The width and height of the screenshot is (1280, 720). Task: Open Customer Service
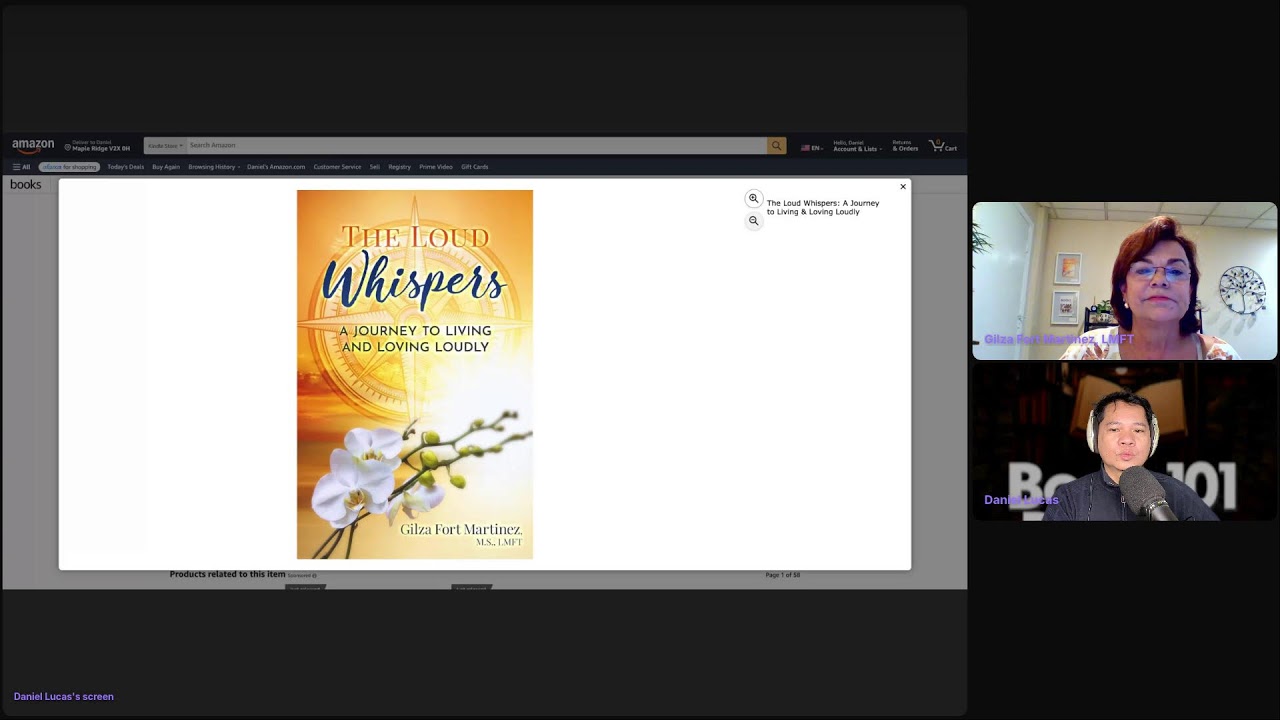(337, 167)
